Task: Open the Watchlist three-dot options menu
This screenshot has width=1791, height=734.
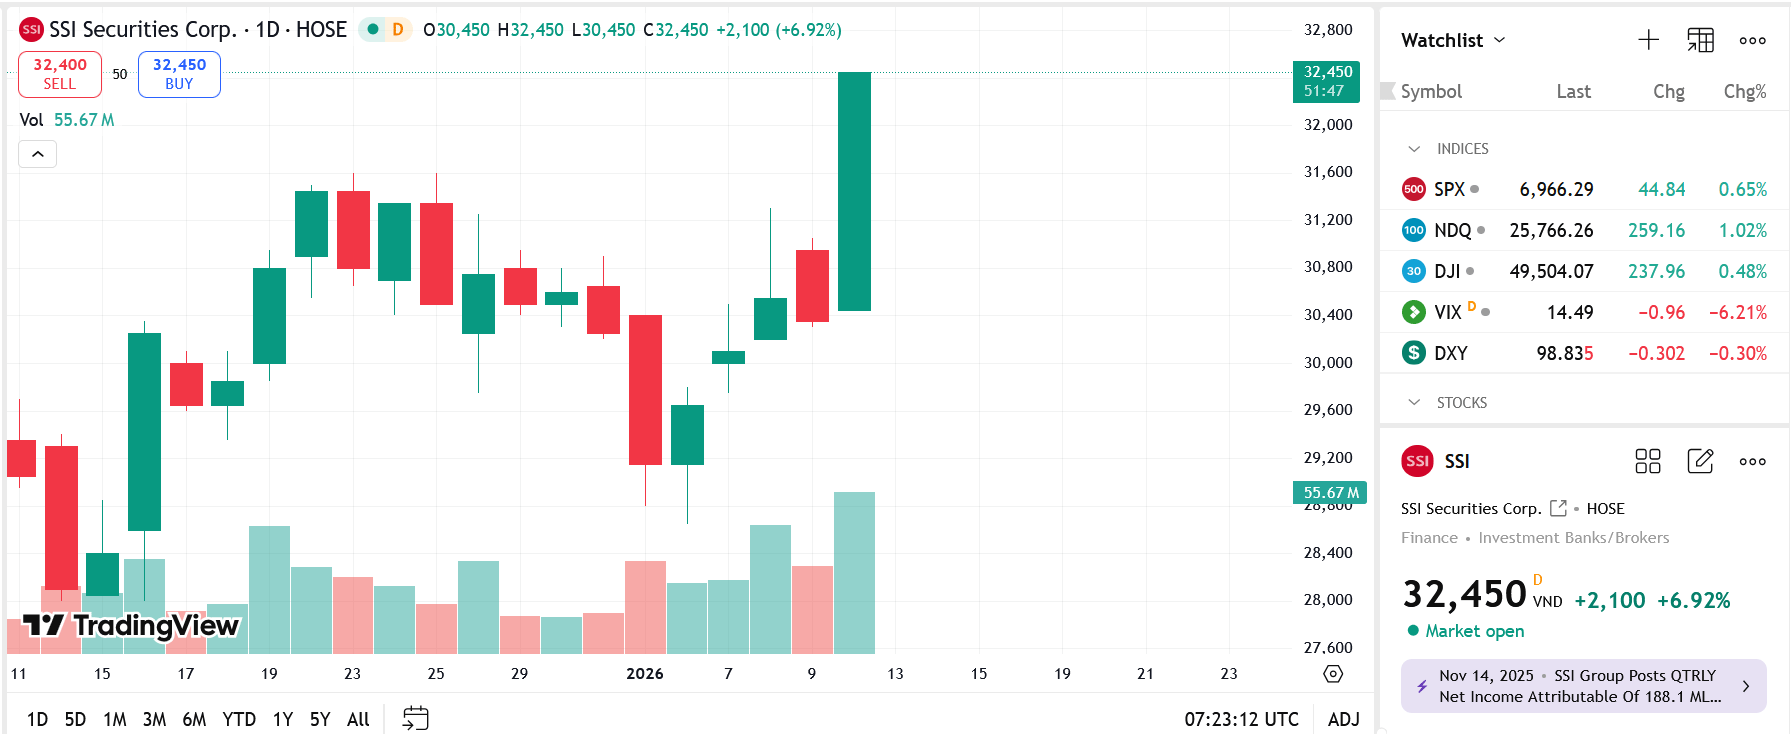Action: [1752, 40]
